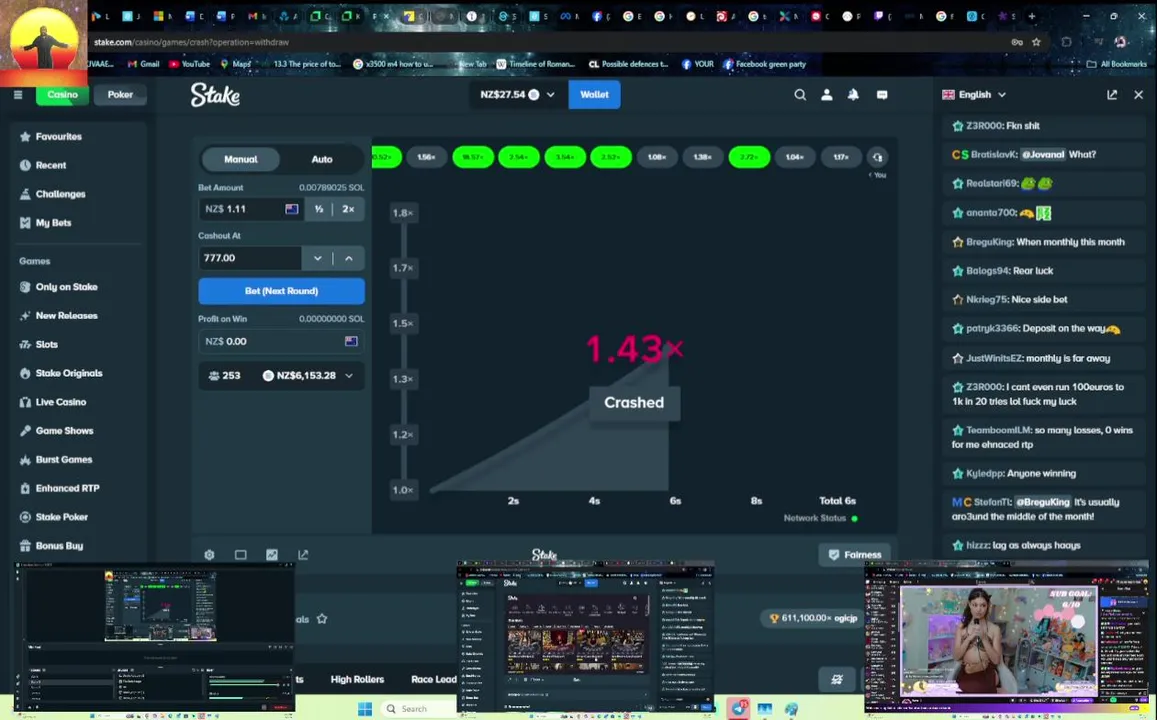Open the pop-out game icon
This screenshot has height=720, width=1157.
(303, 555)
